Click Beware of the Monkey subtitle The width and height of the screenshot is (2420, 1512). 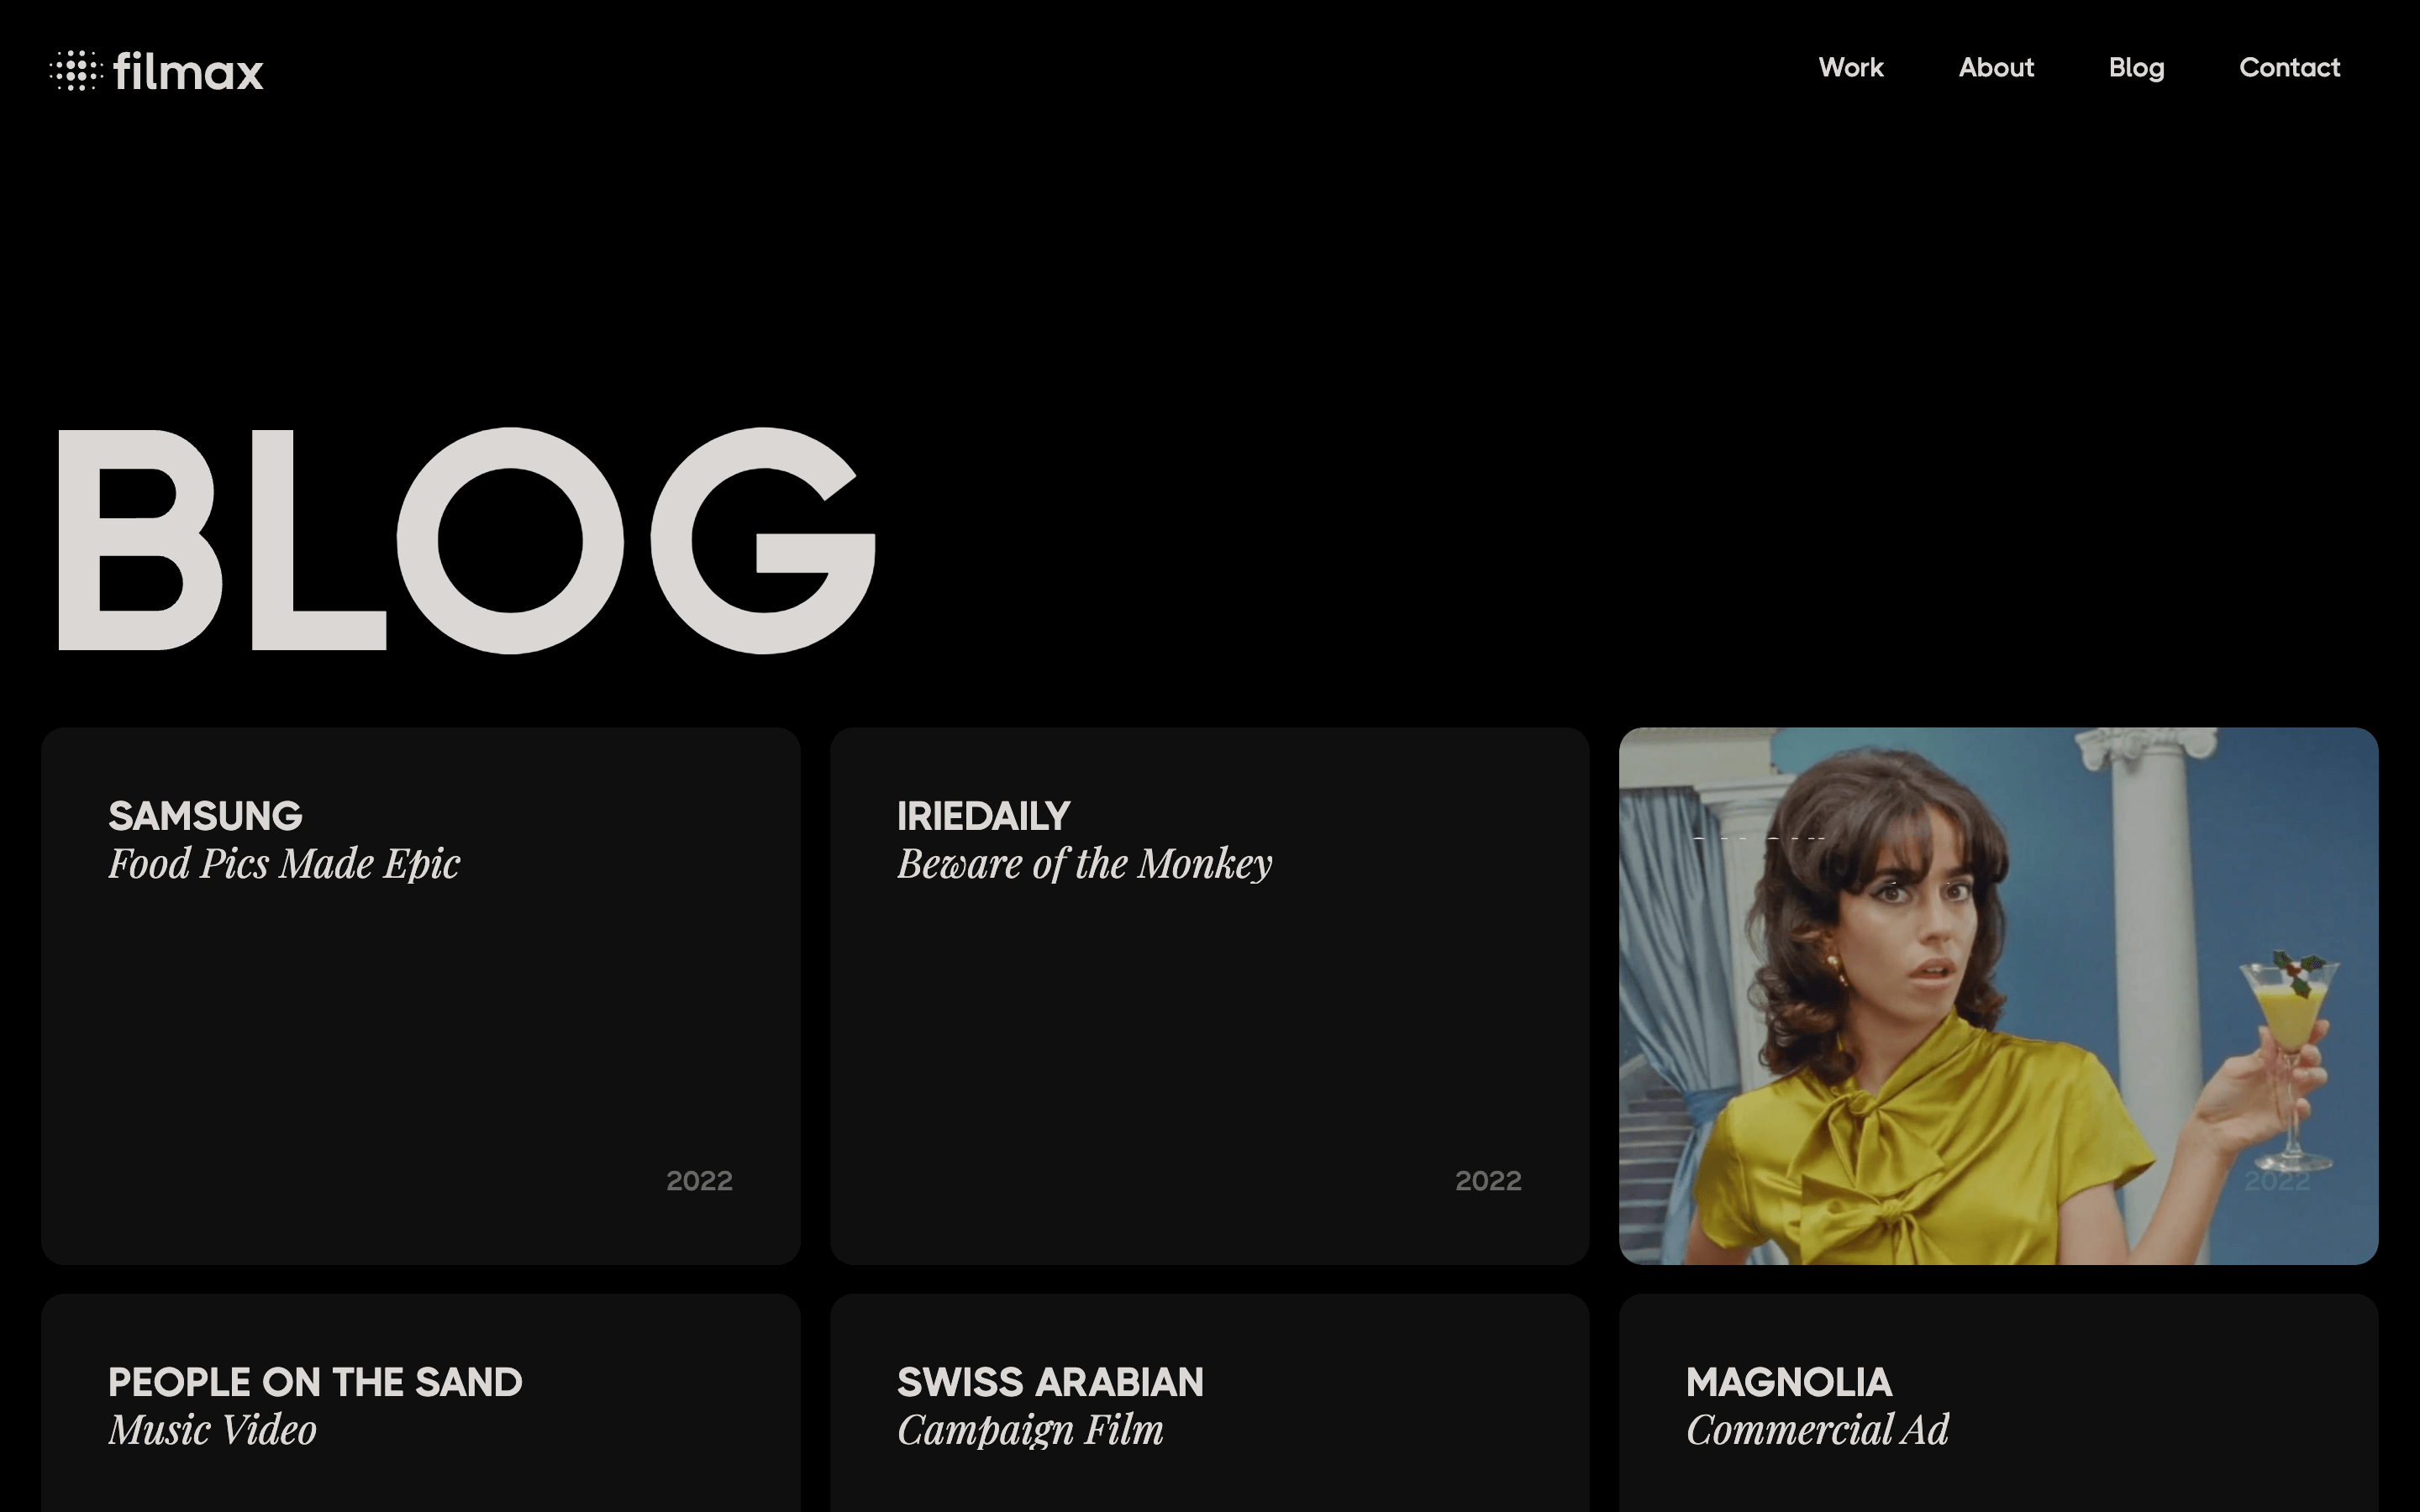pos(1084,864)
